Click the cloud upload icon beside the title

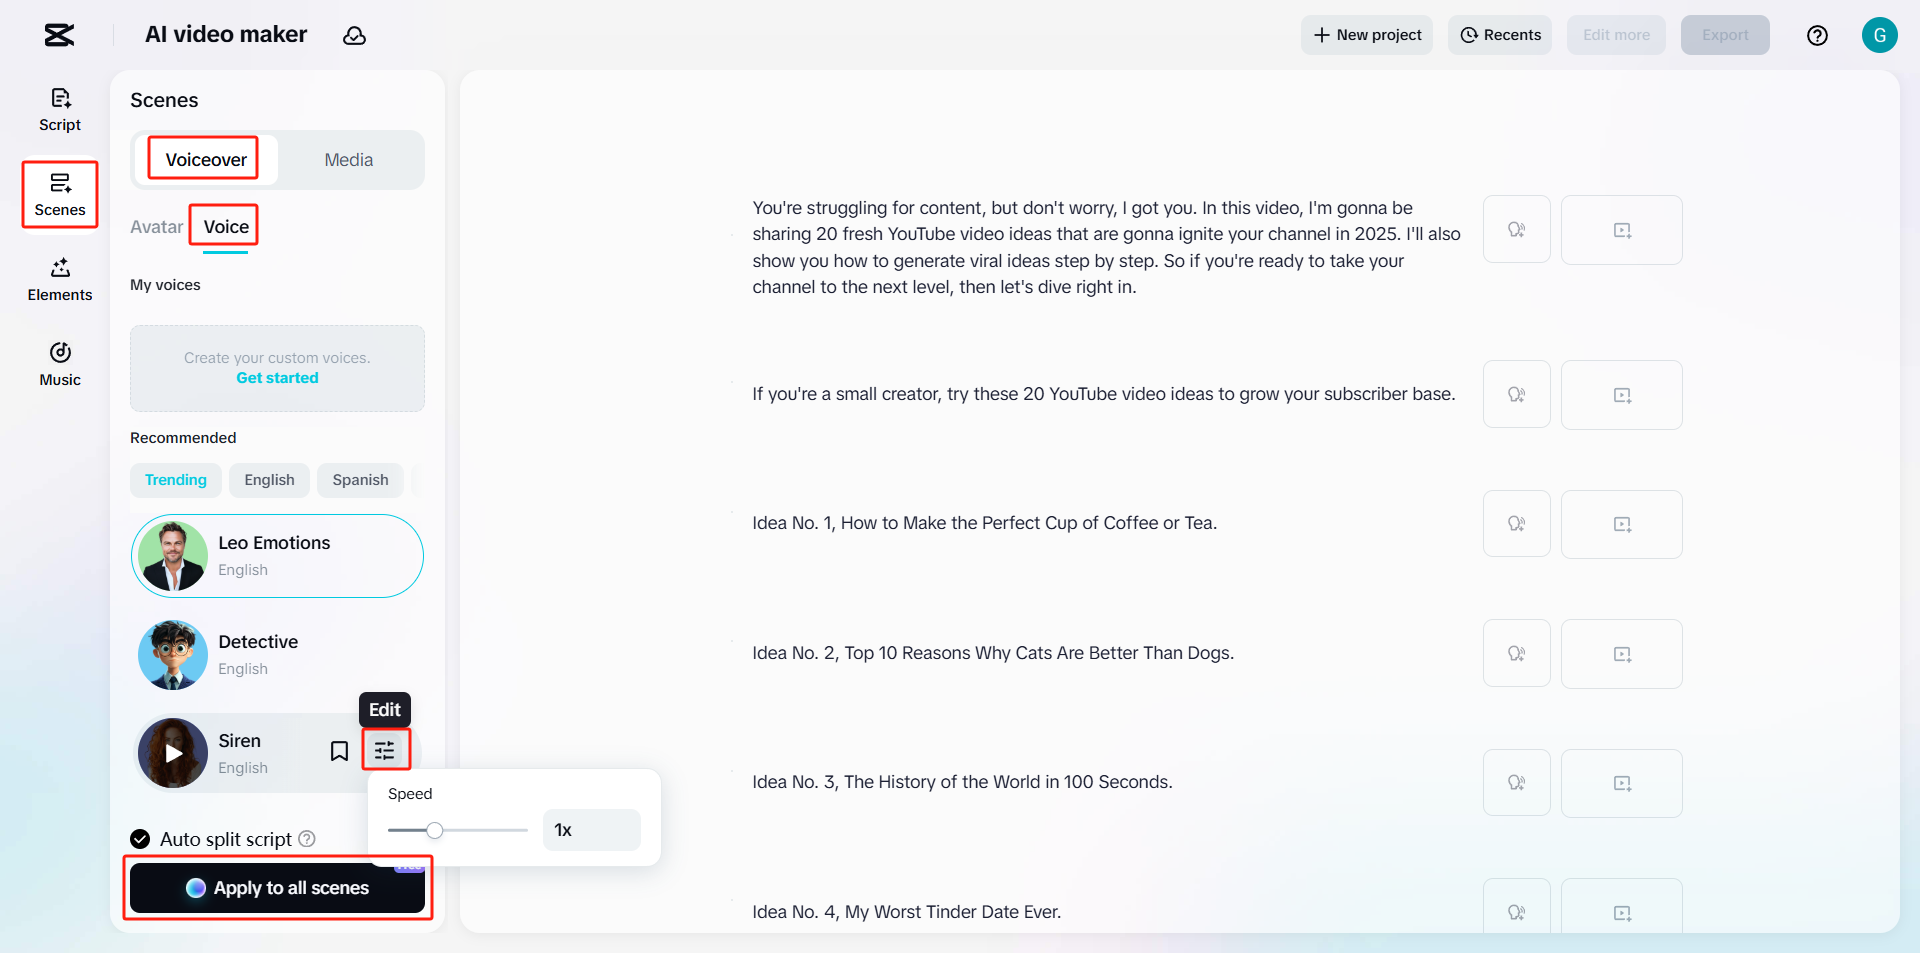point(355,35)
